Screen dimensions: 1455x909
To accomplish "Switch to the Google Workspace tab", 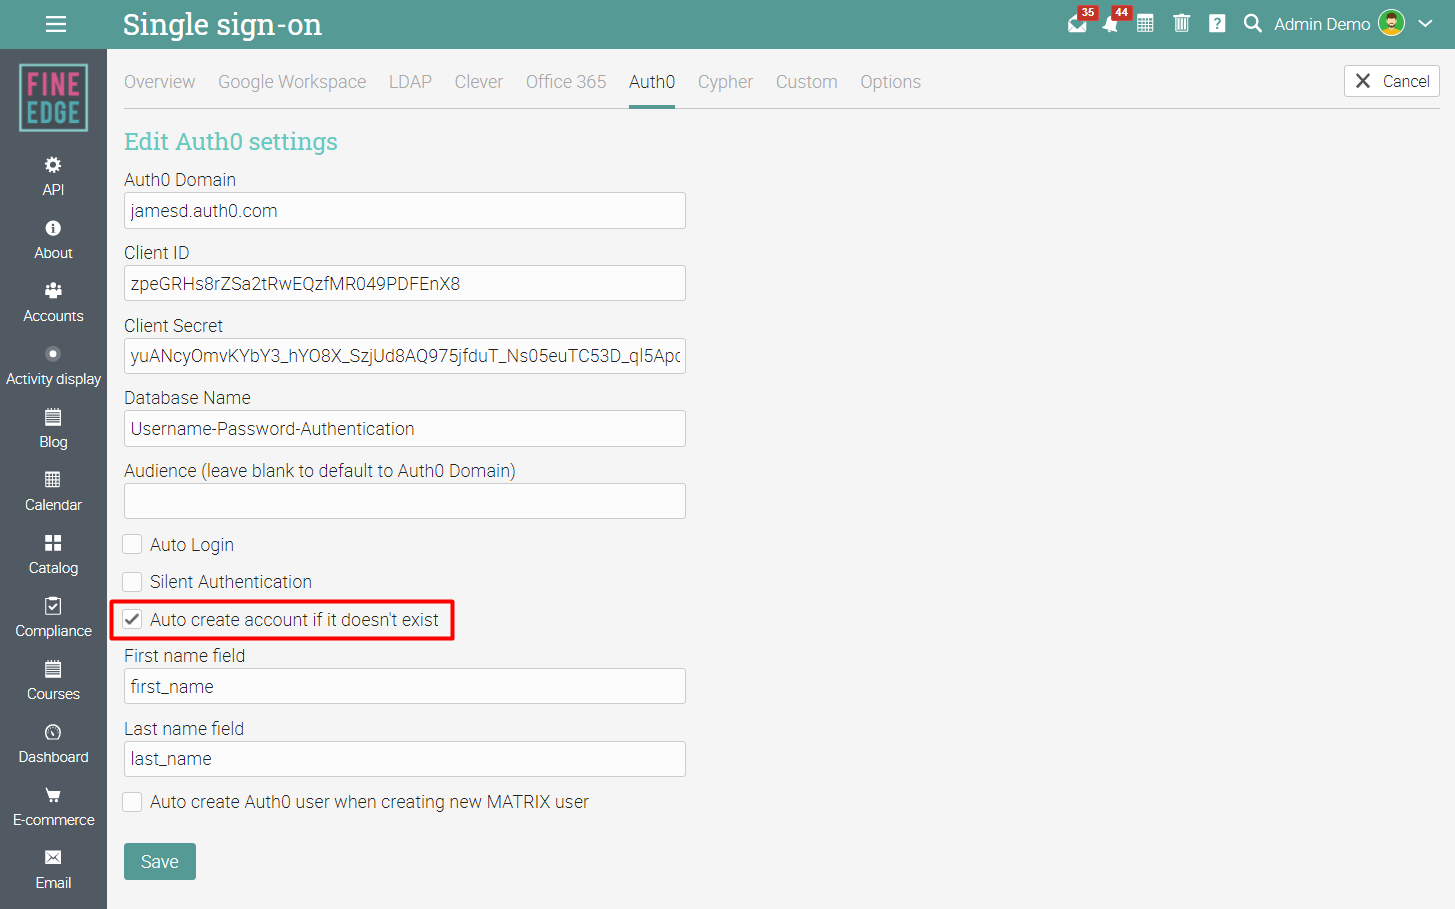I will point(292,82).
